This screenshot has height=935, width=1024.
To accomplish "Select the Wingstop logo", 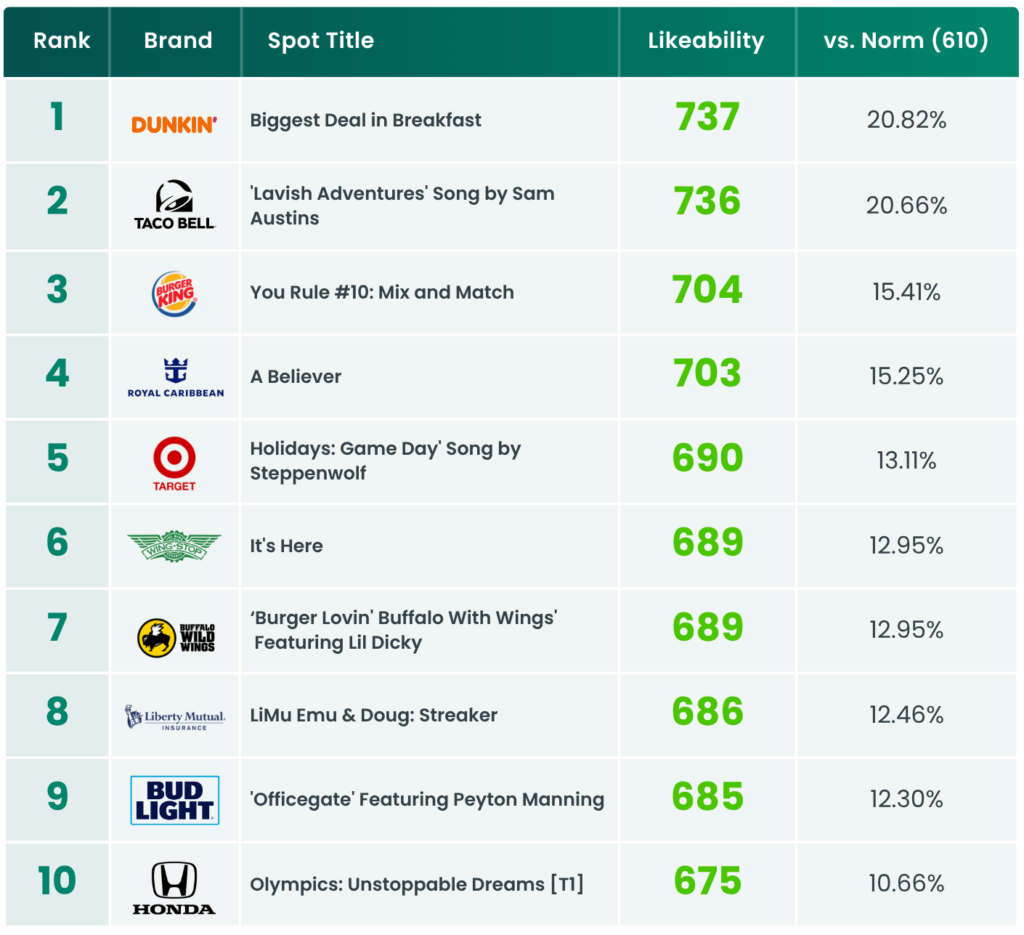I will coord(174,546).
